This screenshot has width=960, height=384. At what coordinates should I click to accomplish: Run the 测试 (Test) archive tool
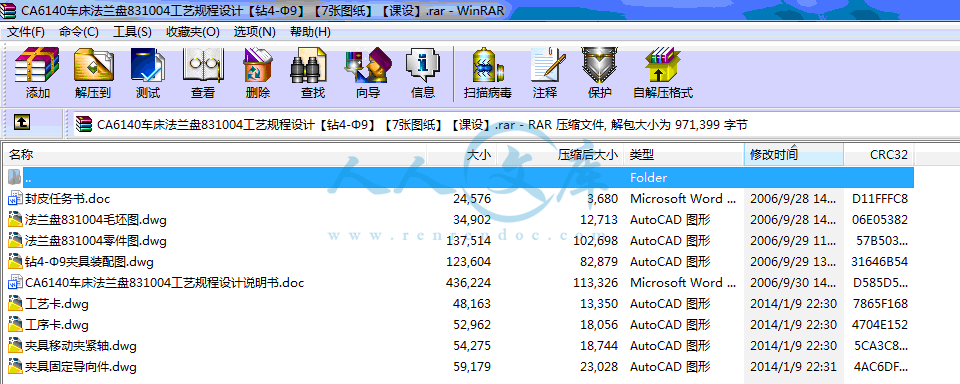click(148, 73)
